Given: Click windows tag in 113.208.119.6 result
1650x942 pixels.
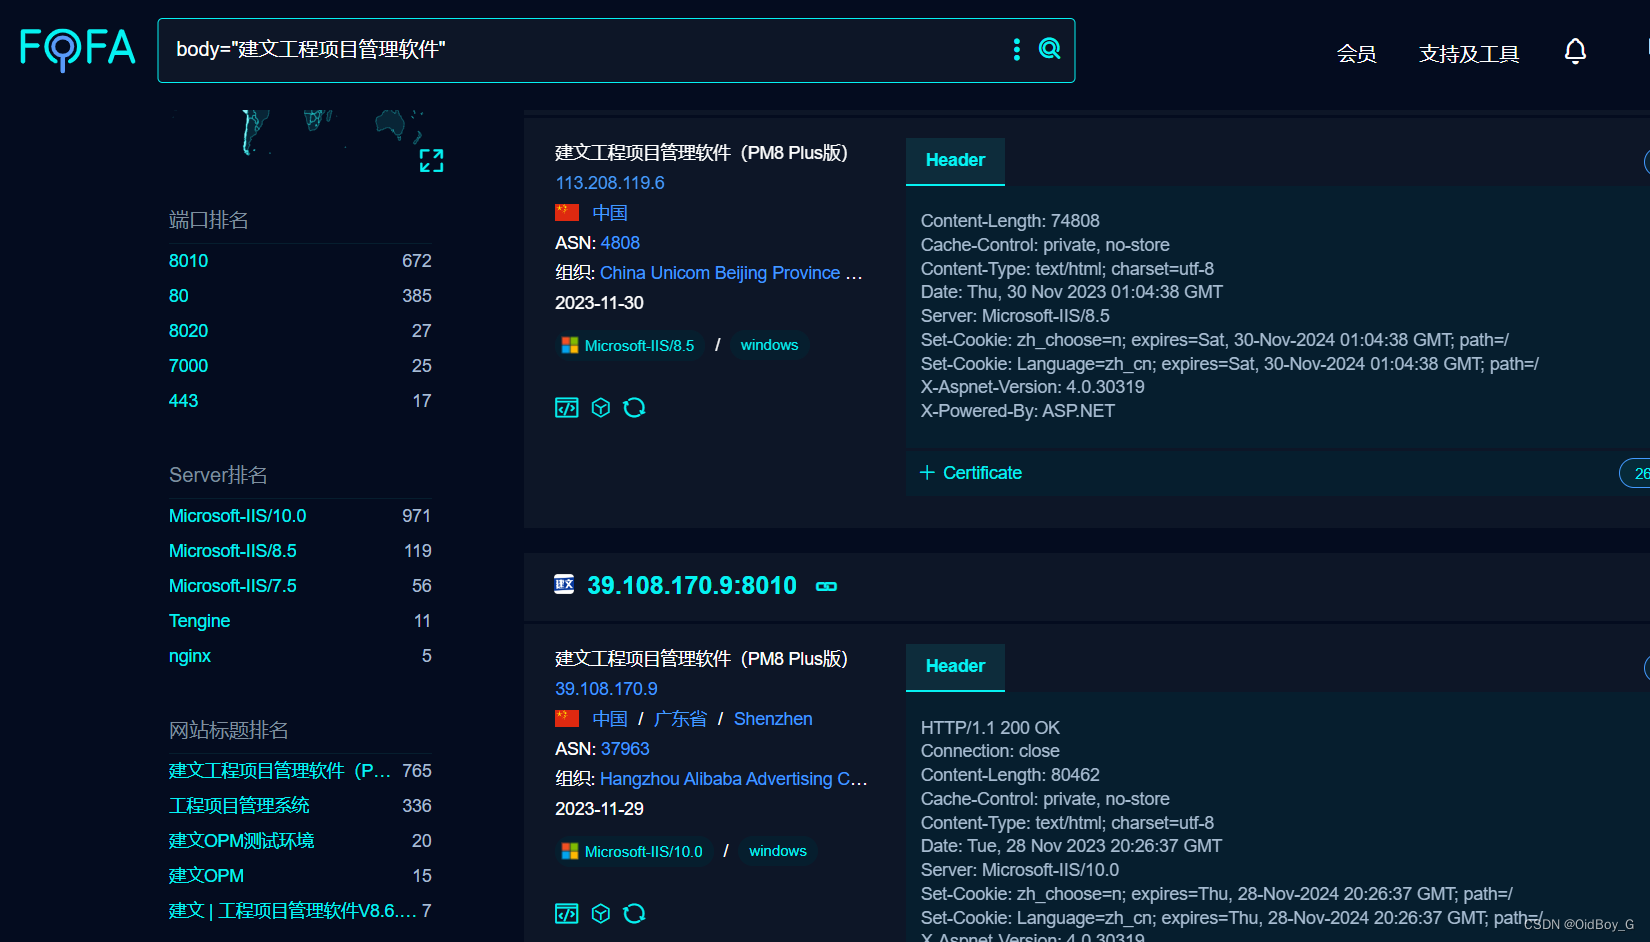Looking at the screenshot, I should [x=769, y=345].
